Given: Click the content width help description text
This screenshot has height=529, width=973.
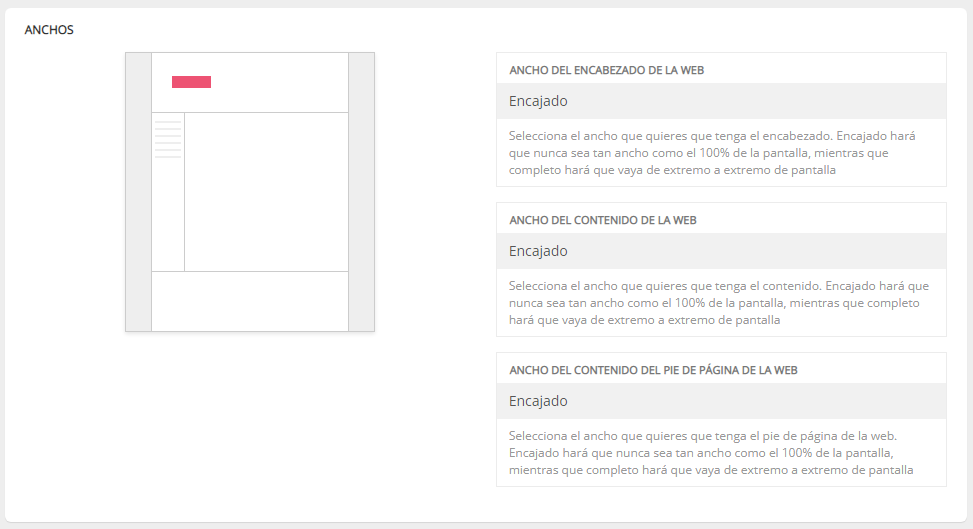Looking at the screenshot, I should pos(718,303).
